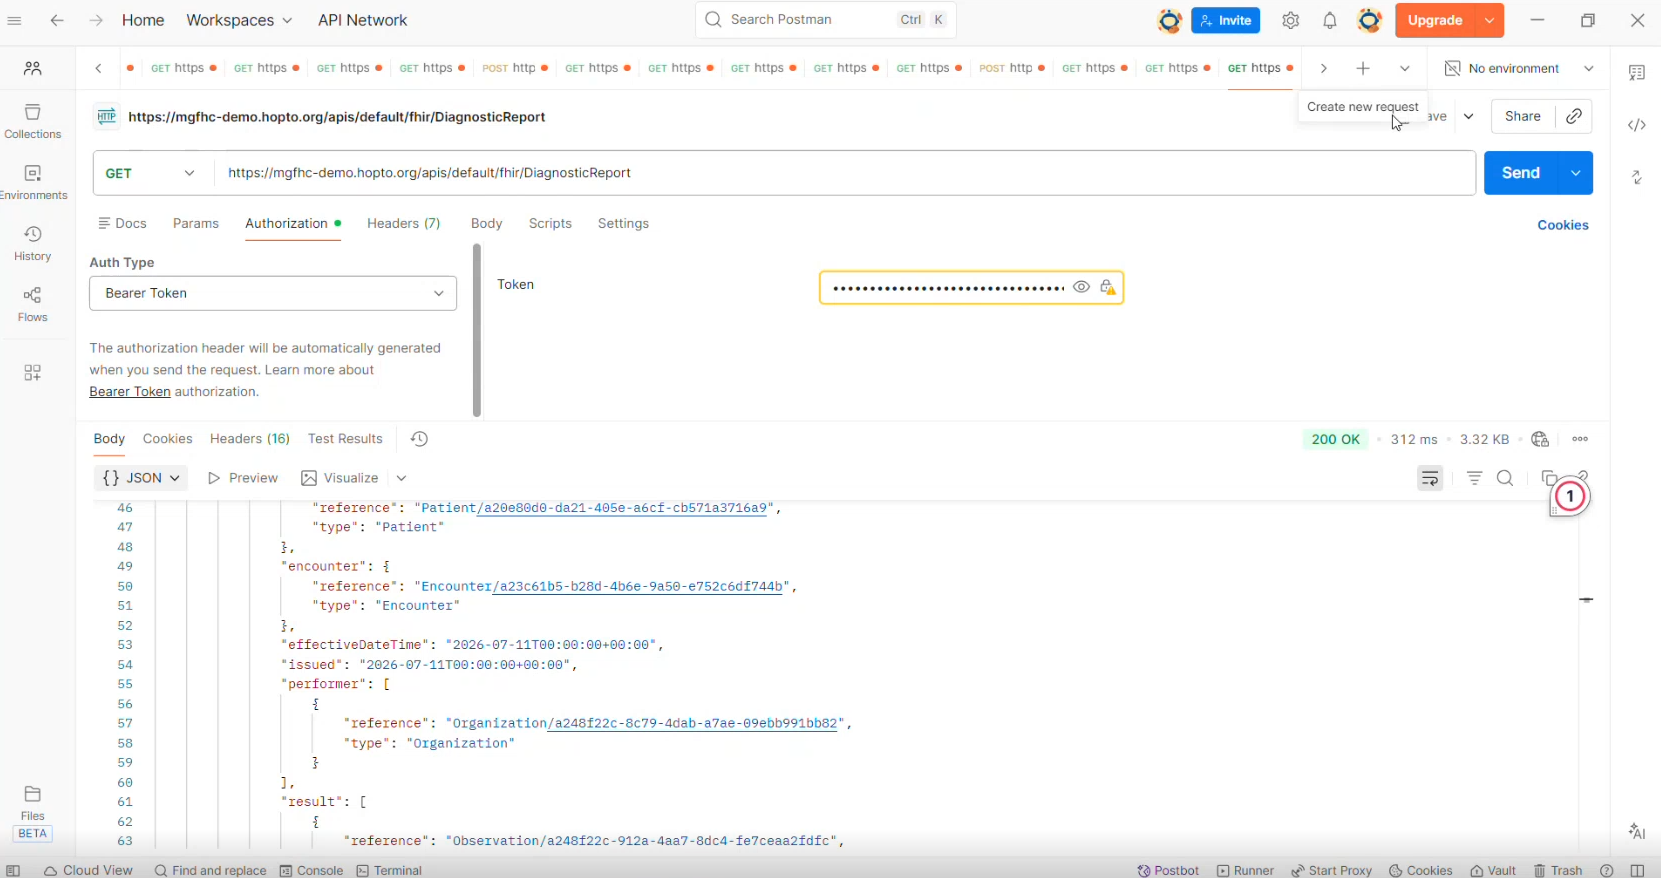
Task: Open Flows in the sidebar
Action: 33,304
